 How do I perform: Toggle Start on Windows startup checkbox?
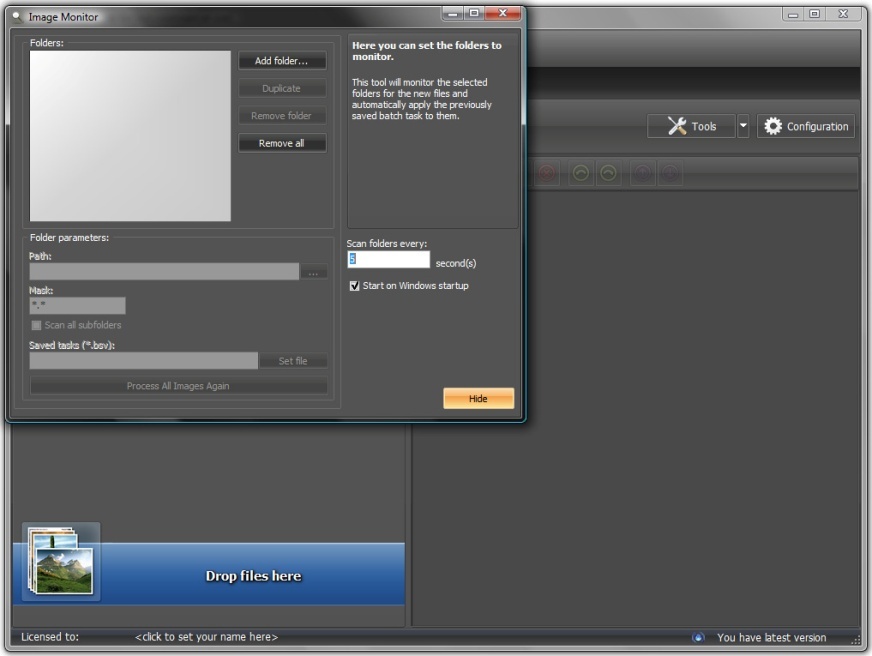[x=354, y=286]
